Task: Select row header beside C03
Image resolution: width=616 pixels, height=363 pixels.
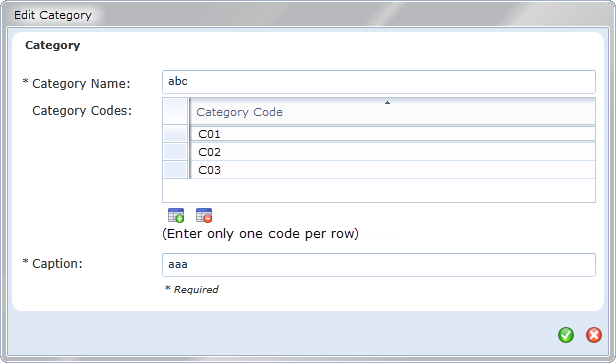Action: tap(175, 170)
